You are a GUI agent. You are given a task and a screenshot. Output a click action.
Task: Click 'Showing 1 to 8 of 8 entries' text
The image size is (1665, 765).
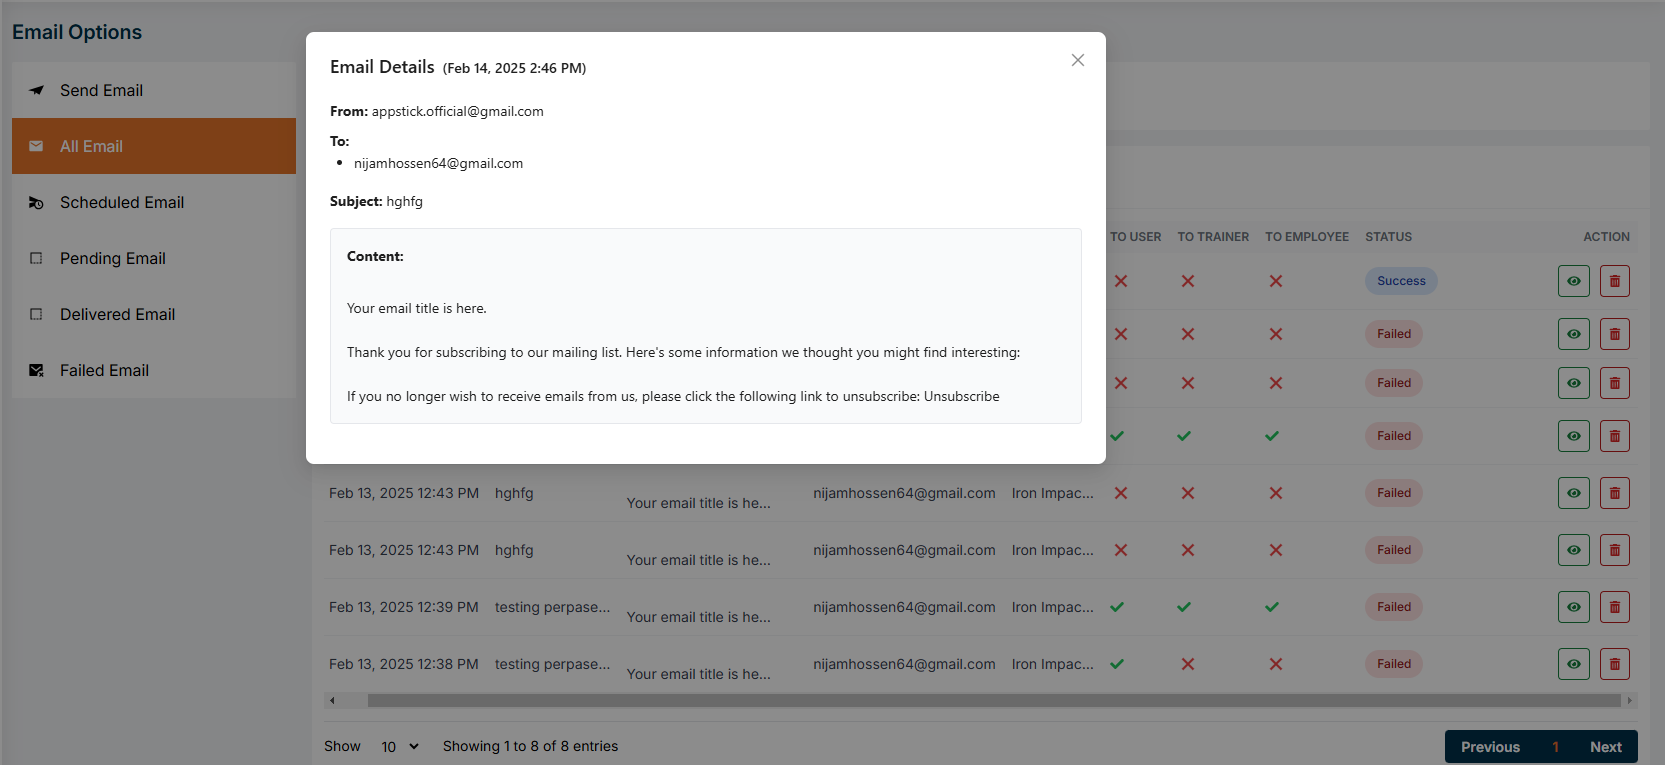point(531,746)
